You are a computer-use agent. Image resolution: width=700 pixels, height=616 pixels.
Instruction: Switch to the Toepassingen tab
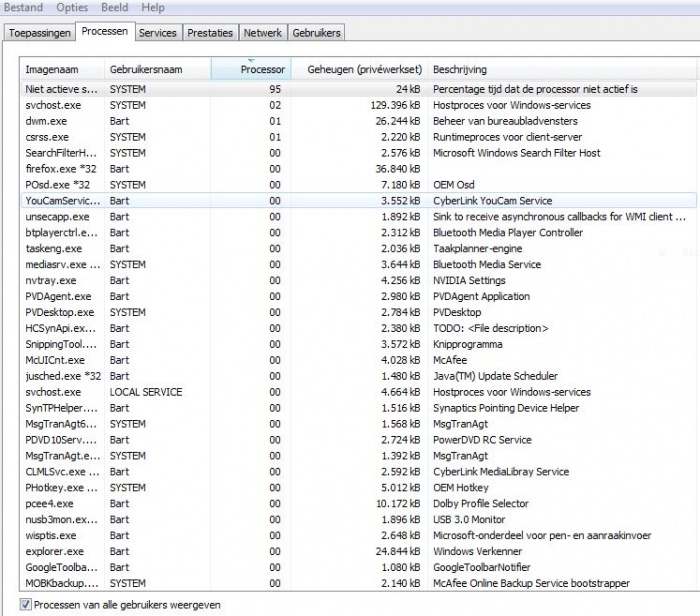[39, 33]
